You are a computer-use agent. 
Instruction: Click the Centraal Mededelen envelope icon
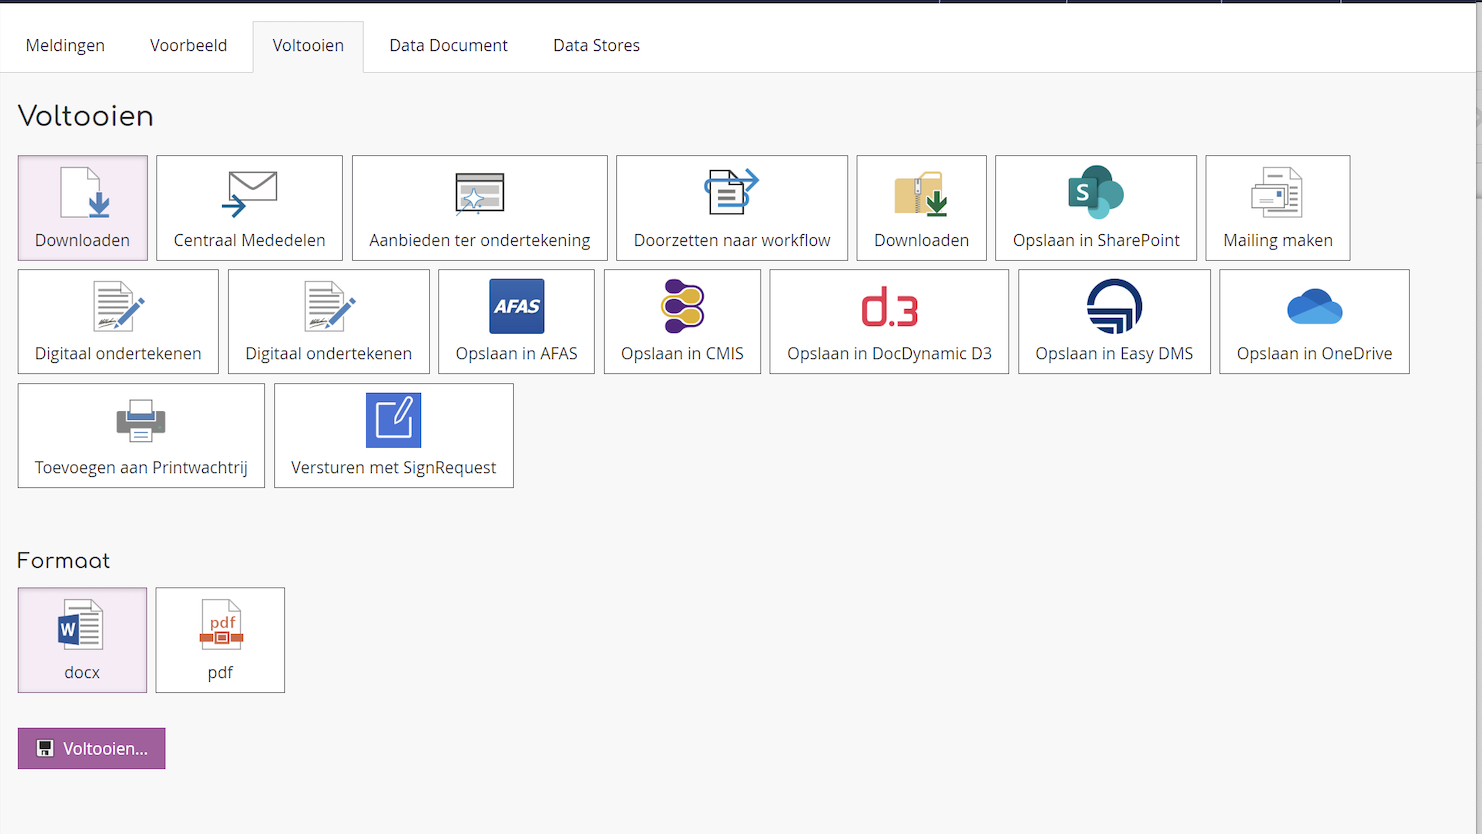(x=249, y=193)
